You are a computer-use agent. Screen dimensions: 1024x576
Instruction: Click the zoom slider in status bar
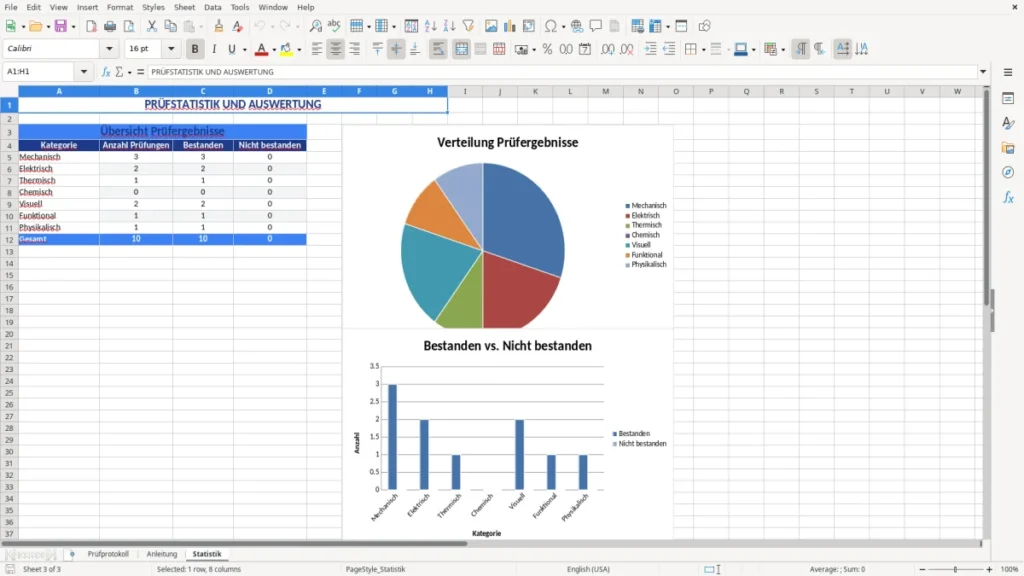click(955, 569)
